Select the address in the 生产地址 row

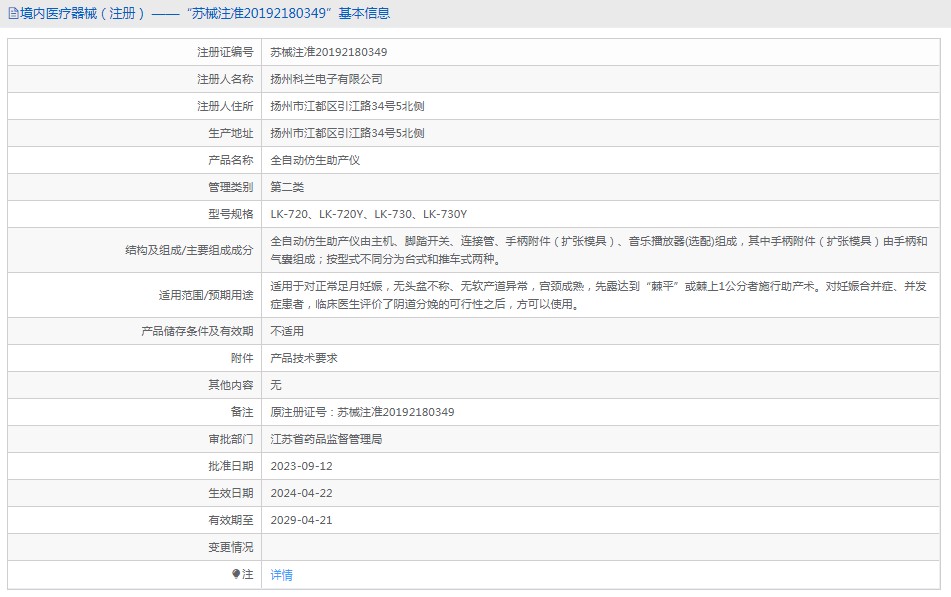[x=348, y=133]
